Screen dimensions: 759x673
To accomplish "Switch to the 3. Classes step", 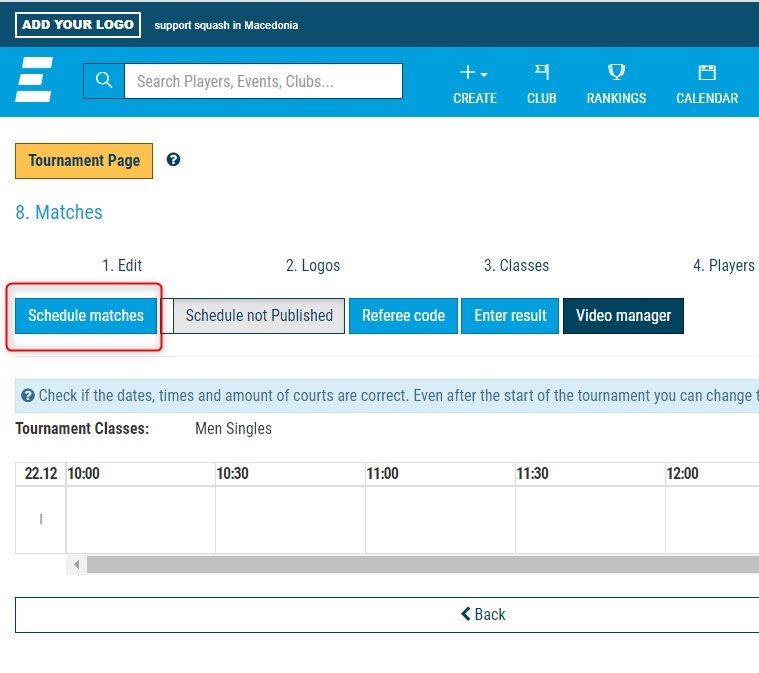I will (516, 265).
